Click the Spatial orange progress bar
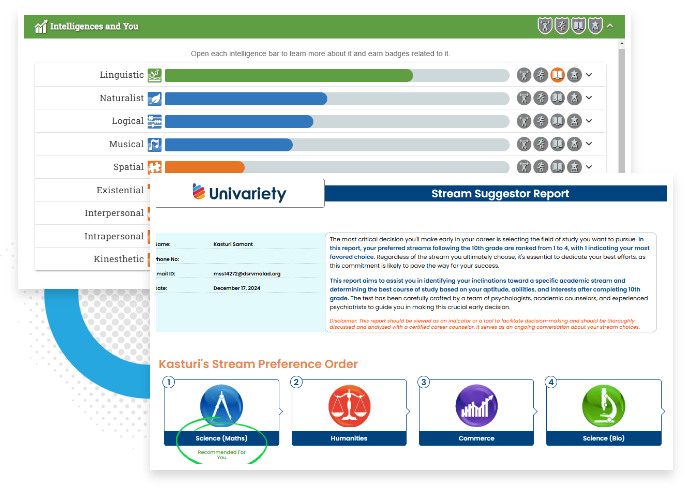This screenshot has width=688, height=491. [204, 167]
